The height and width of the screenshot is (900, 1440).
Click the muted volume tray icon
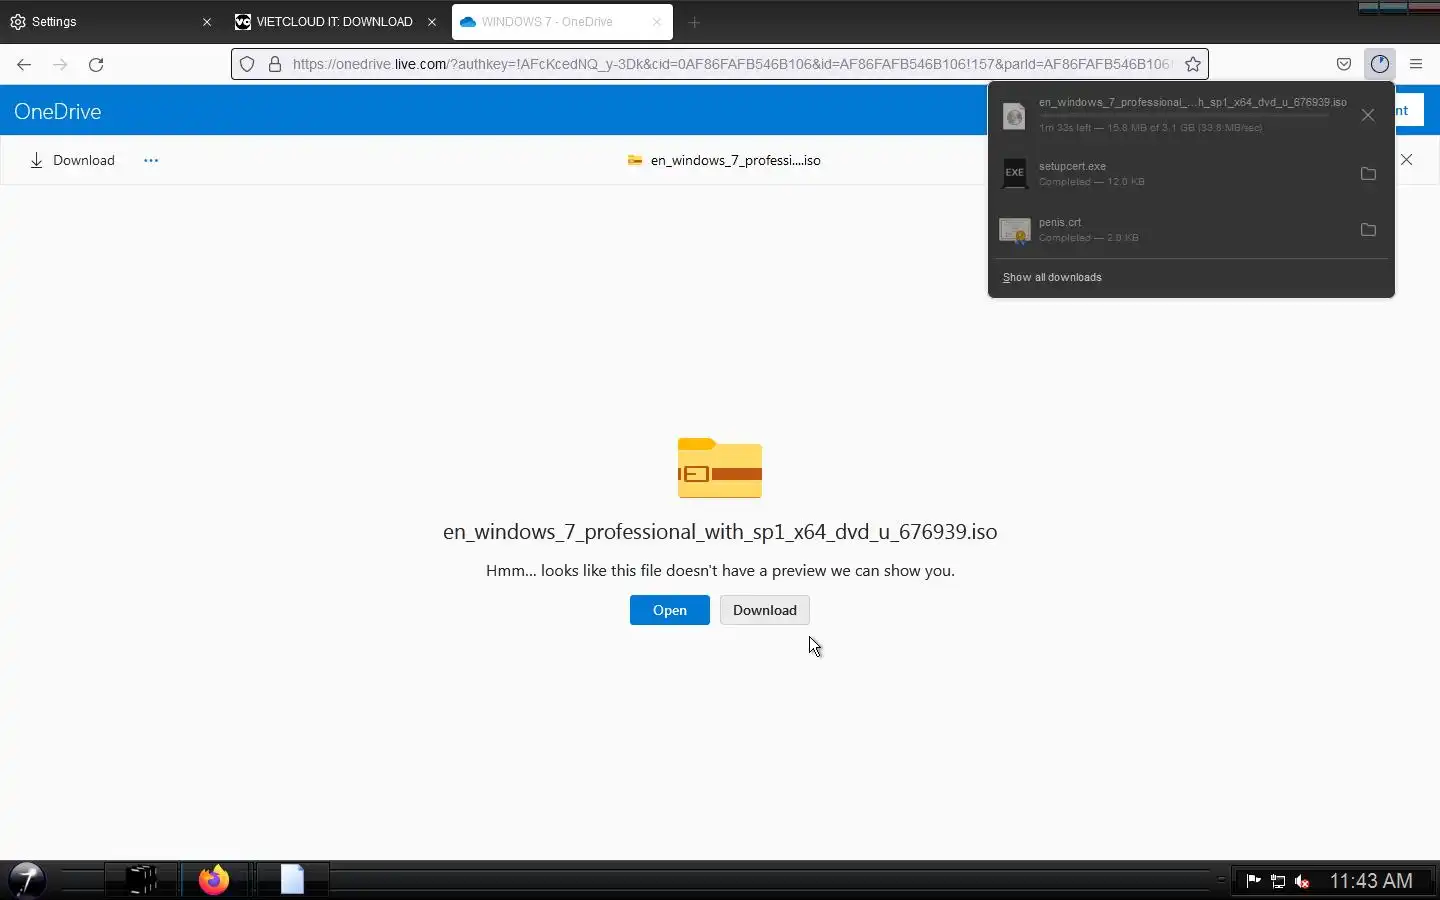(1302, 881)
